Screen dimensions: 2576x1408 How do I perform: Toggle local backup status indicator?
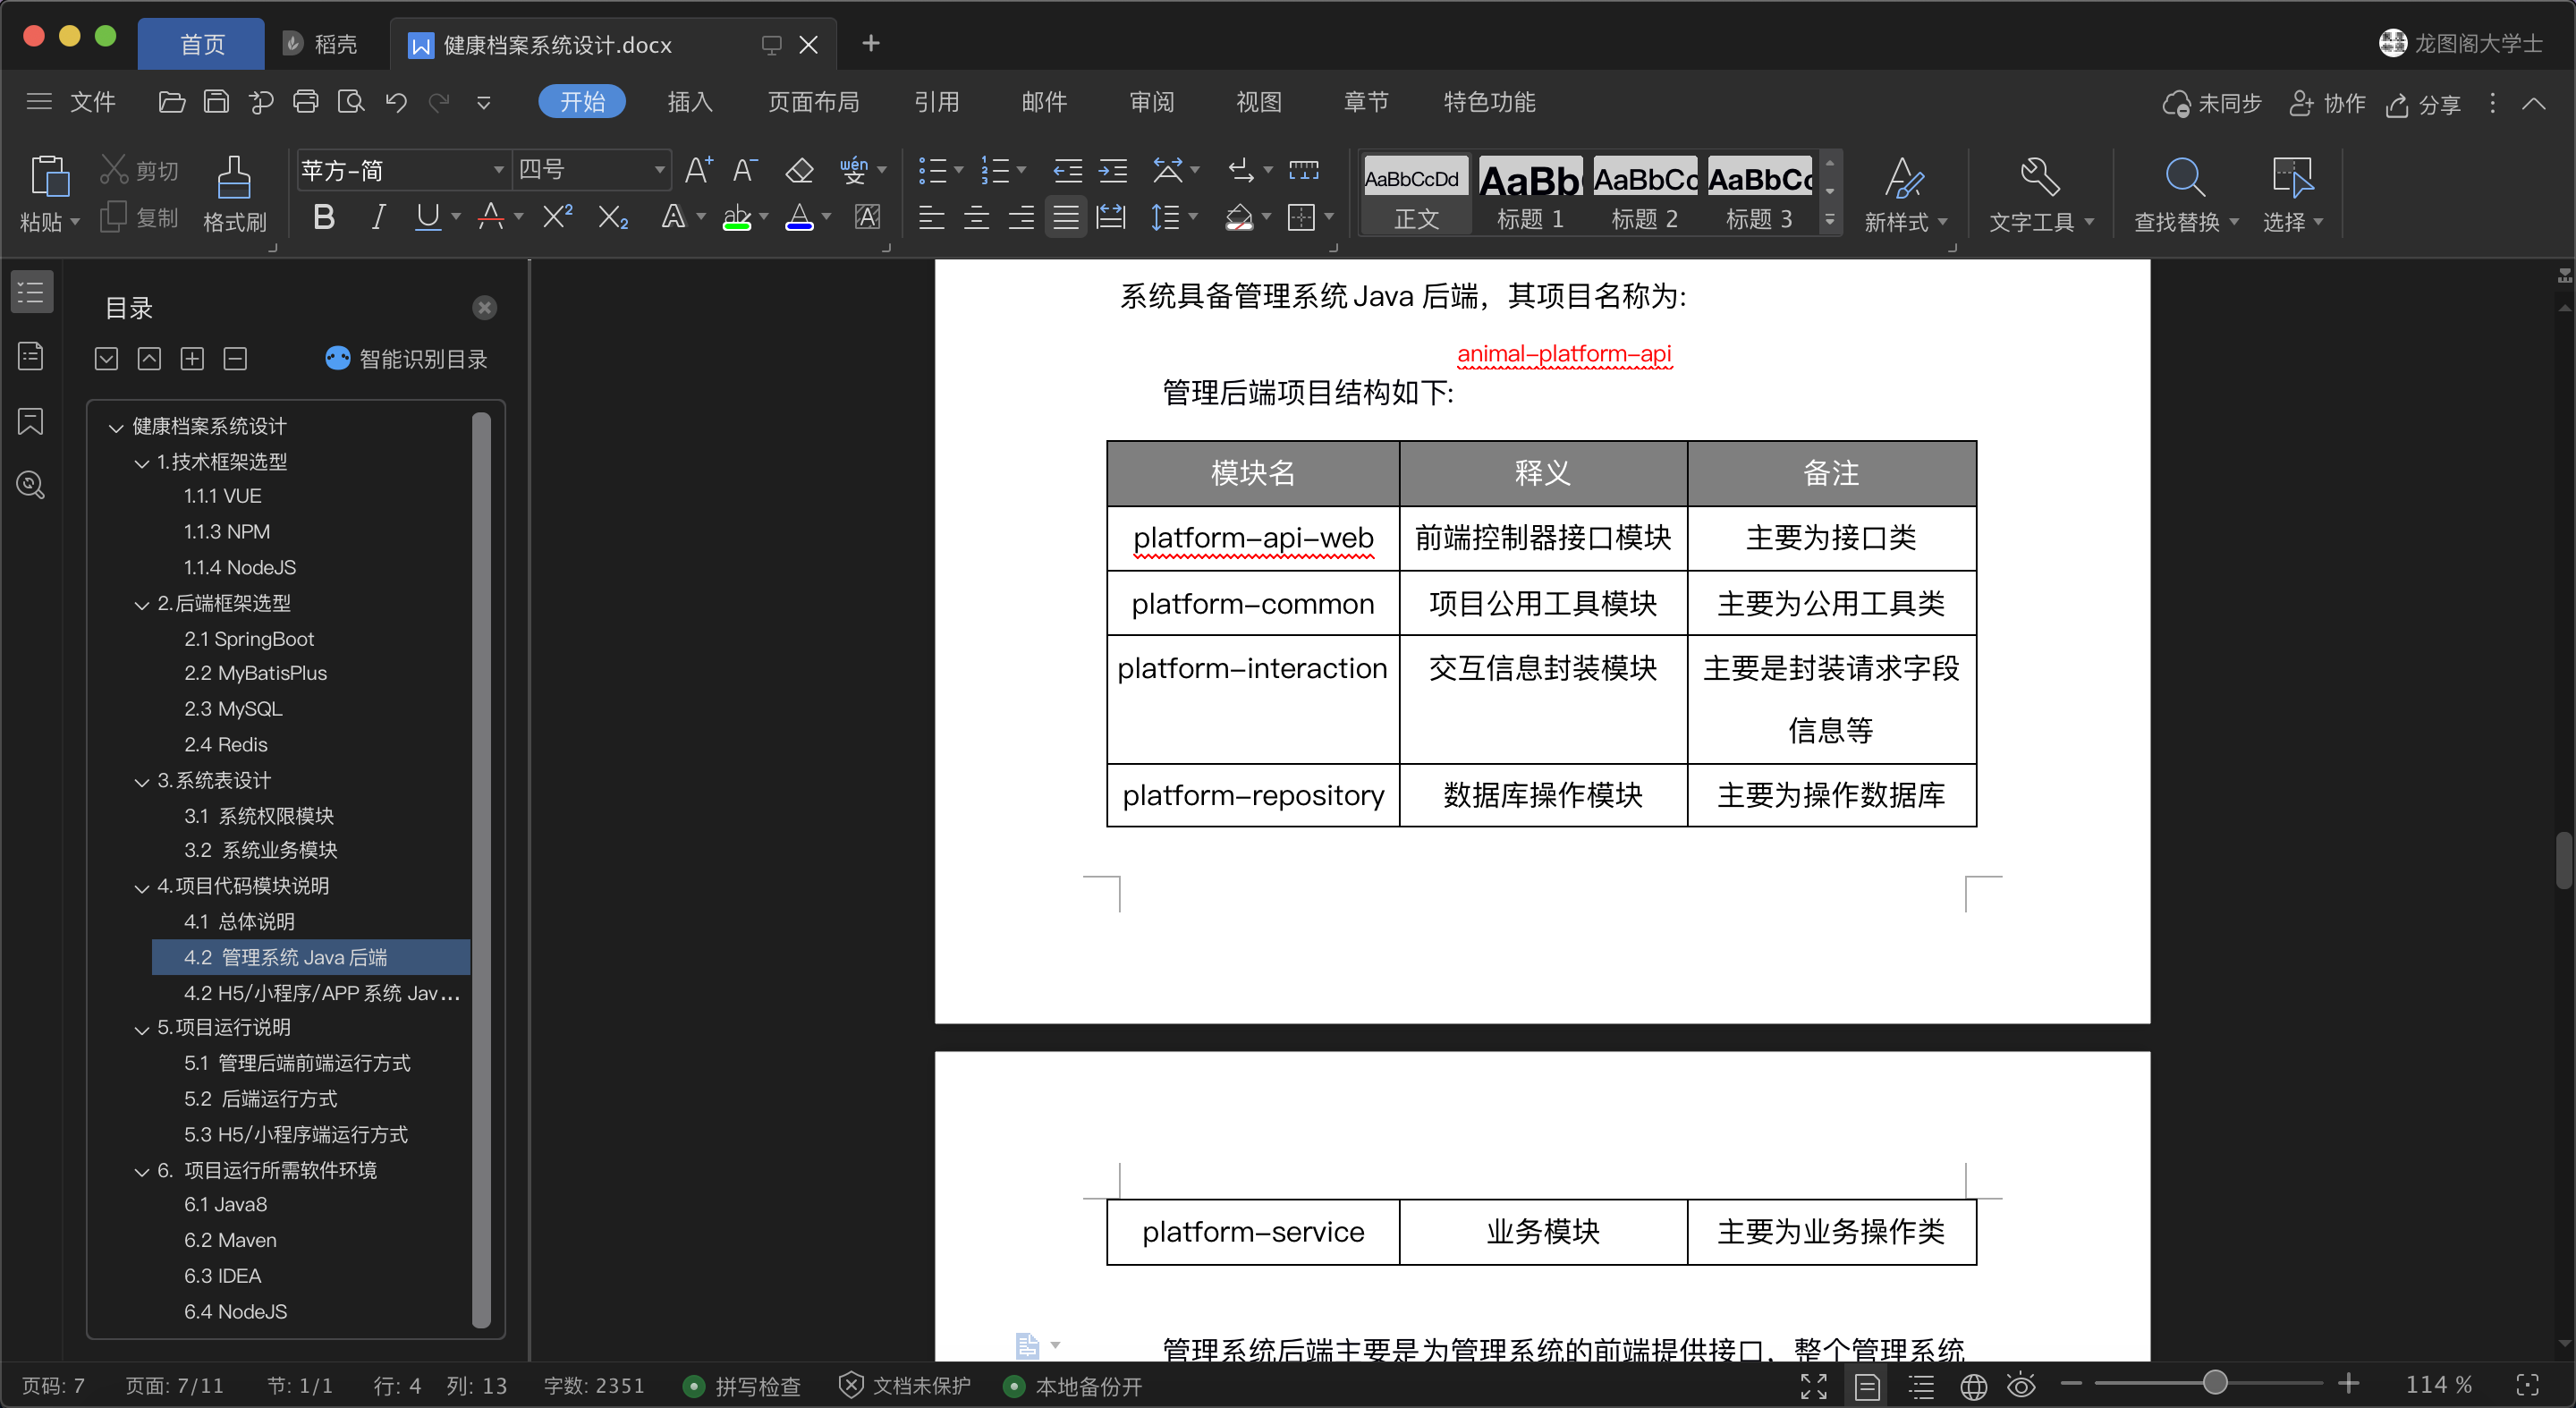[x=1072, y=1386]
